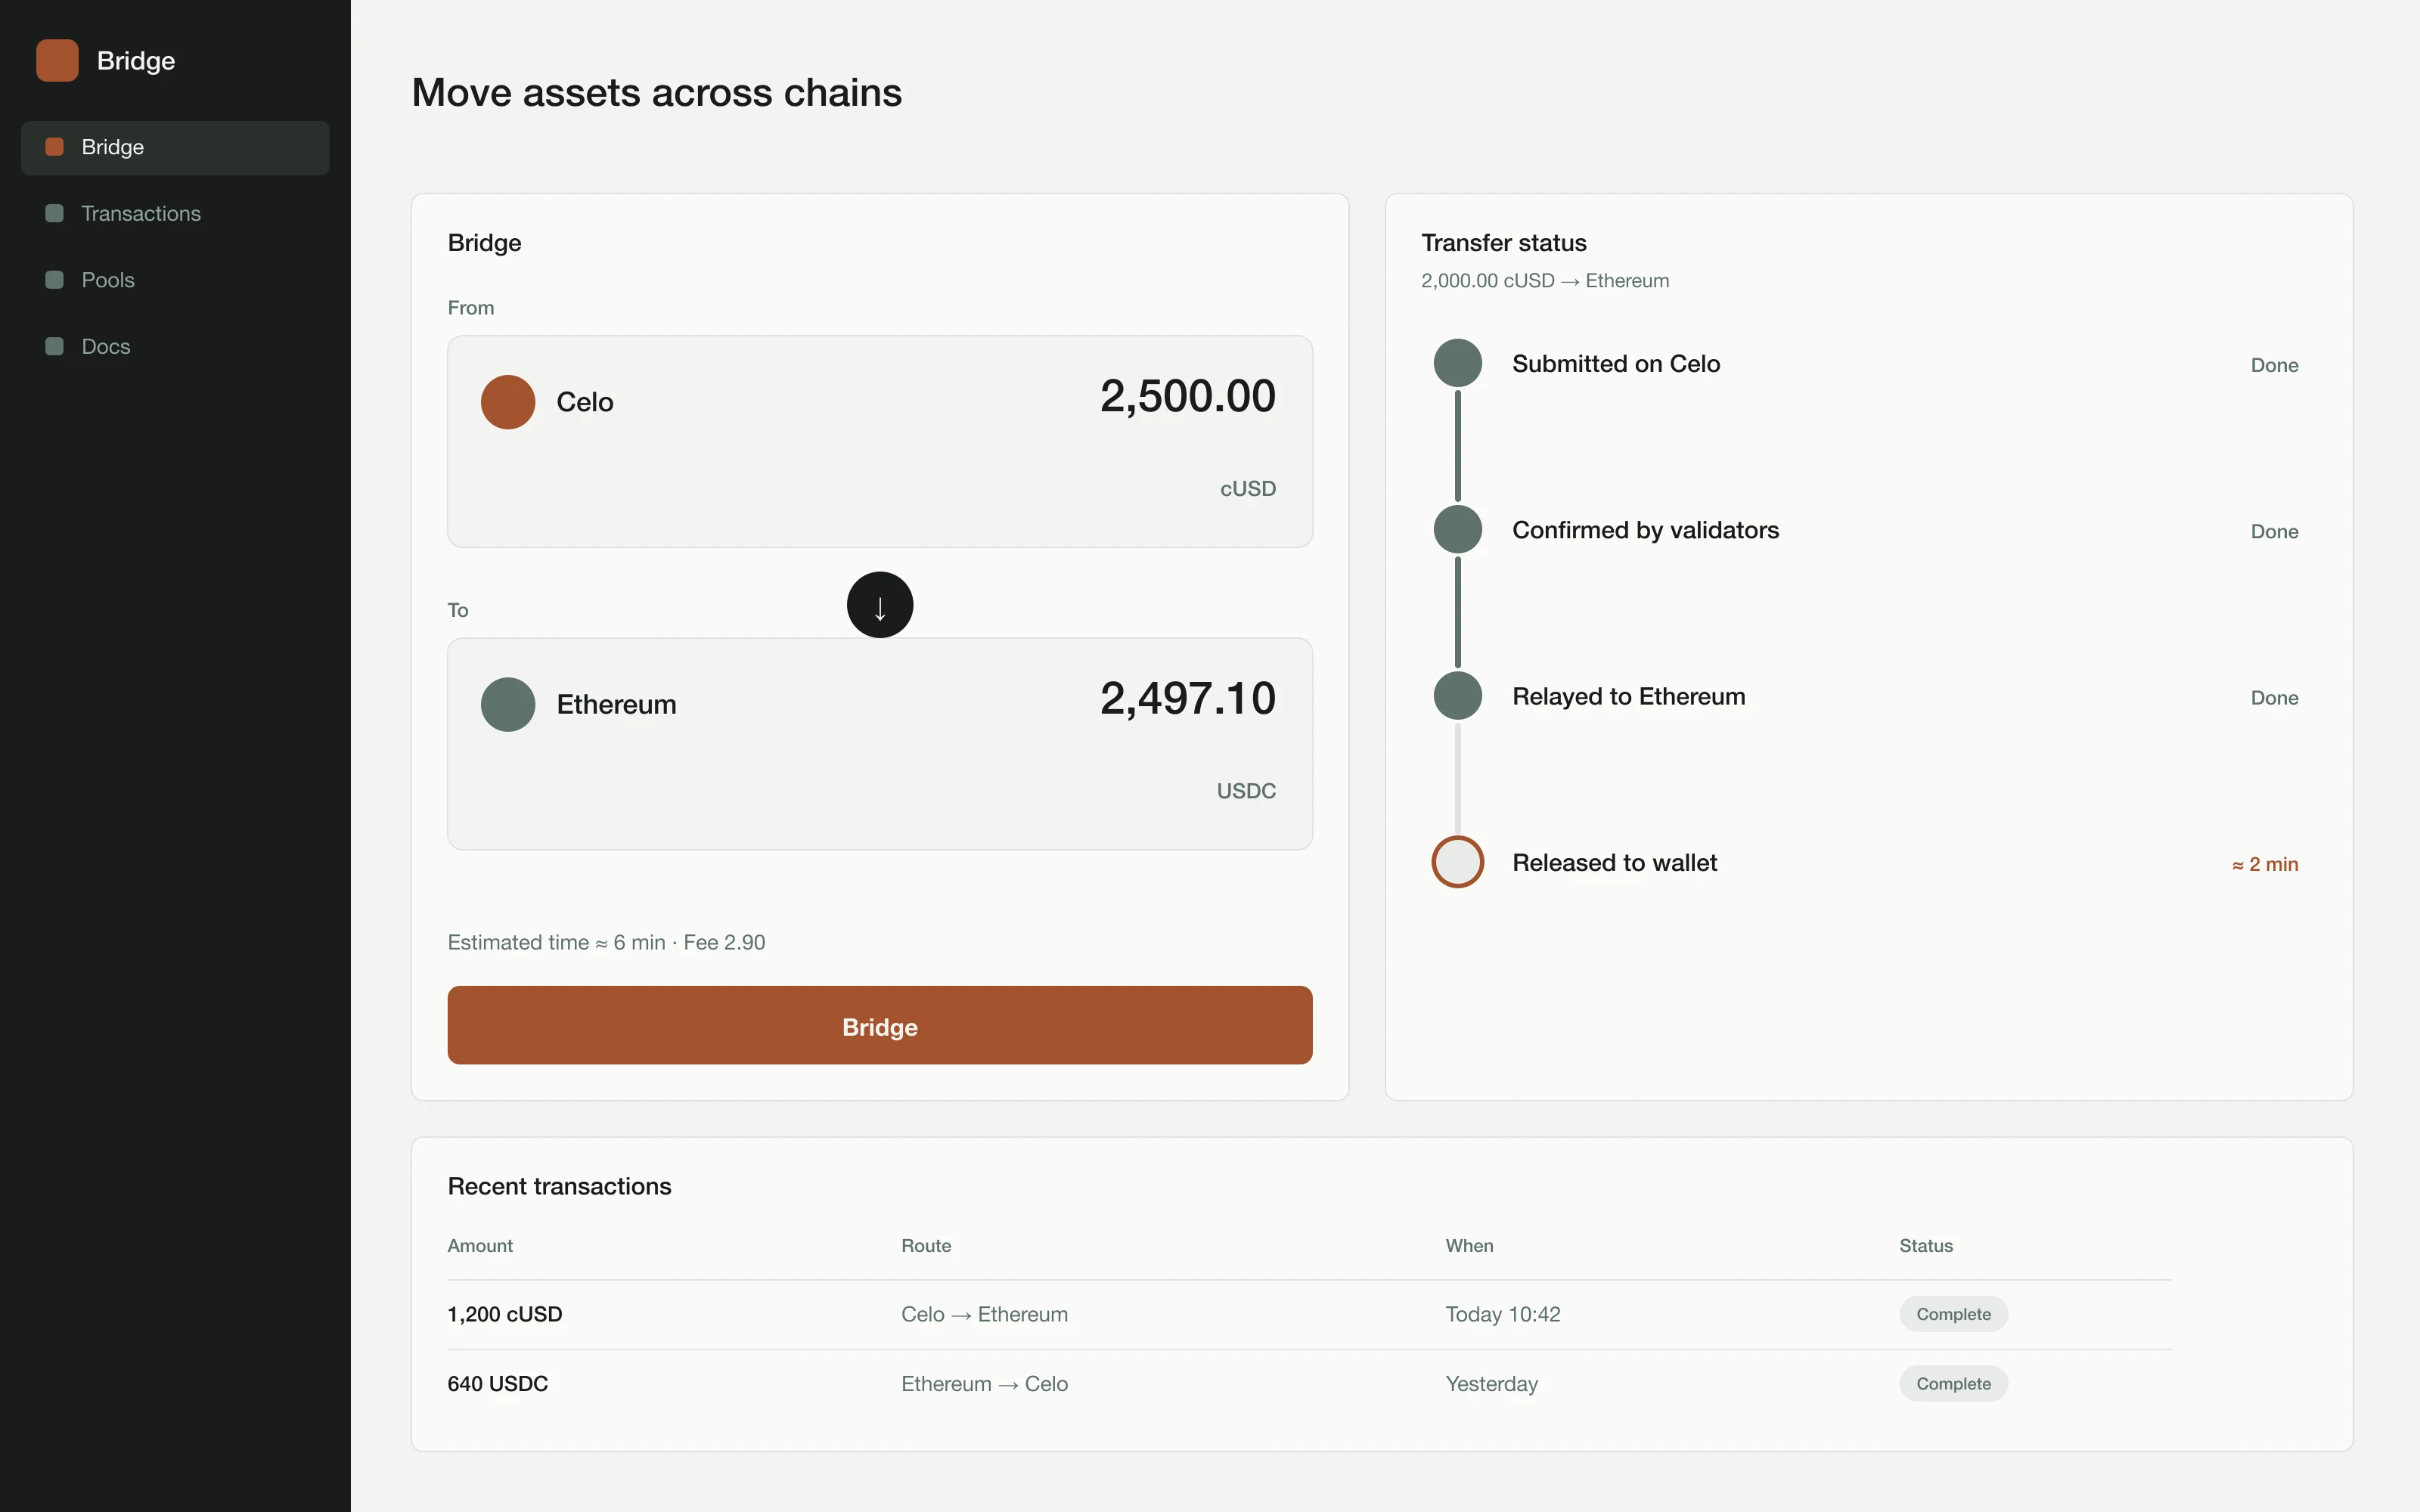Edit the 2,500.00 amount field
Viewport: 2420px width, 1512px height.
pos(1188,396)
